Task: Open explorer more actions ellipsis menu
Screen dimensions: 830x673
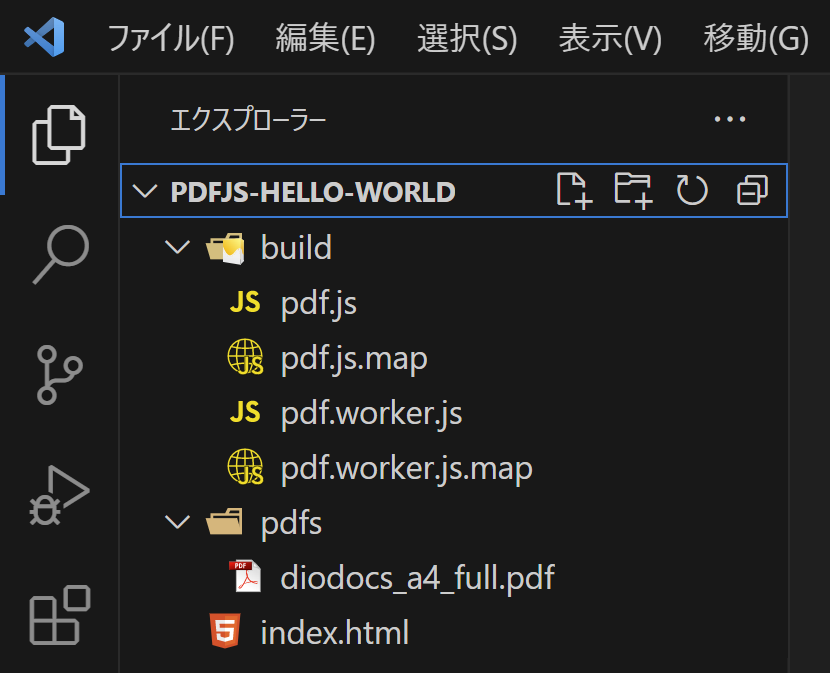Action: 730,119
